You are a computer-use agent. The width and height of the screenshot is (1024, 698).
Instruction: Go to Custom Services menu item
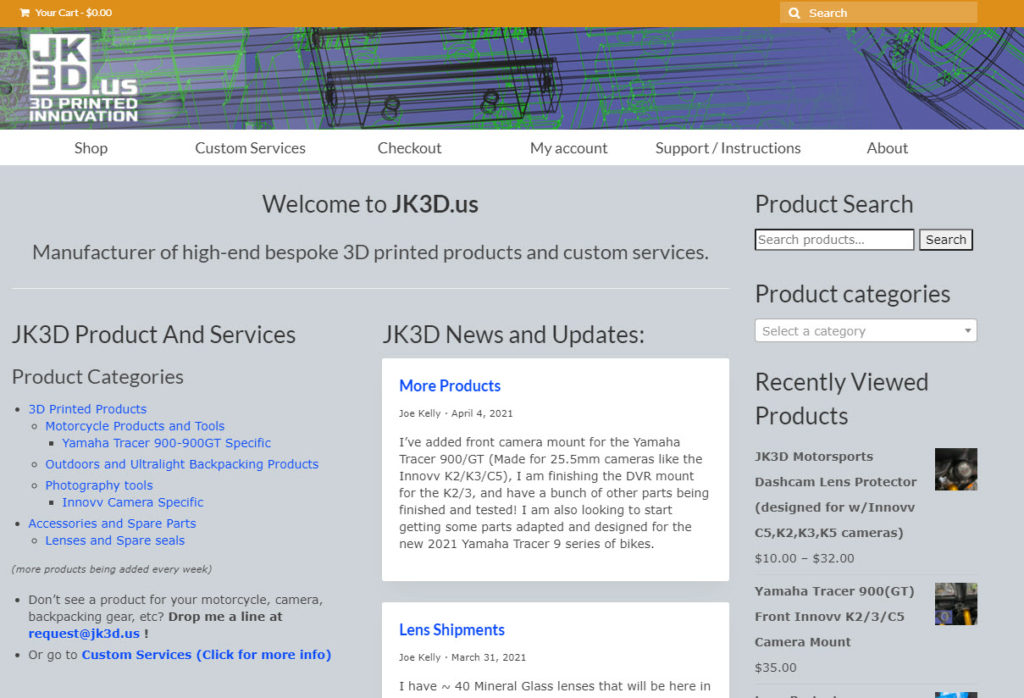pyautogui.click(x=250, y=148)
